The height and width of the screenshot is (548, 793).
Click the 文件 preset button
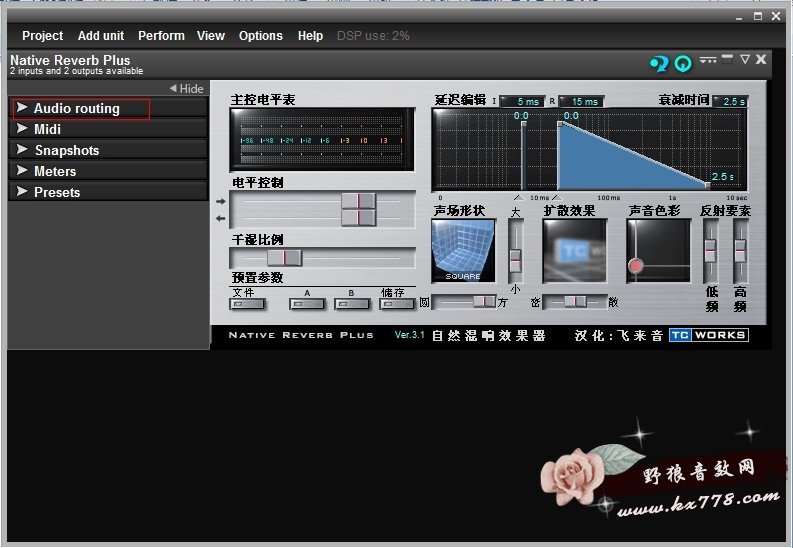click(247, 304)
